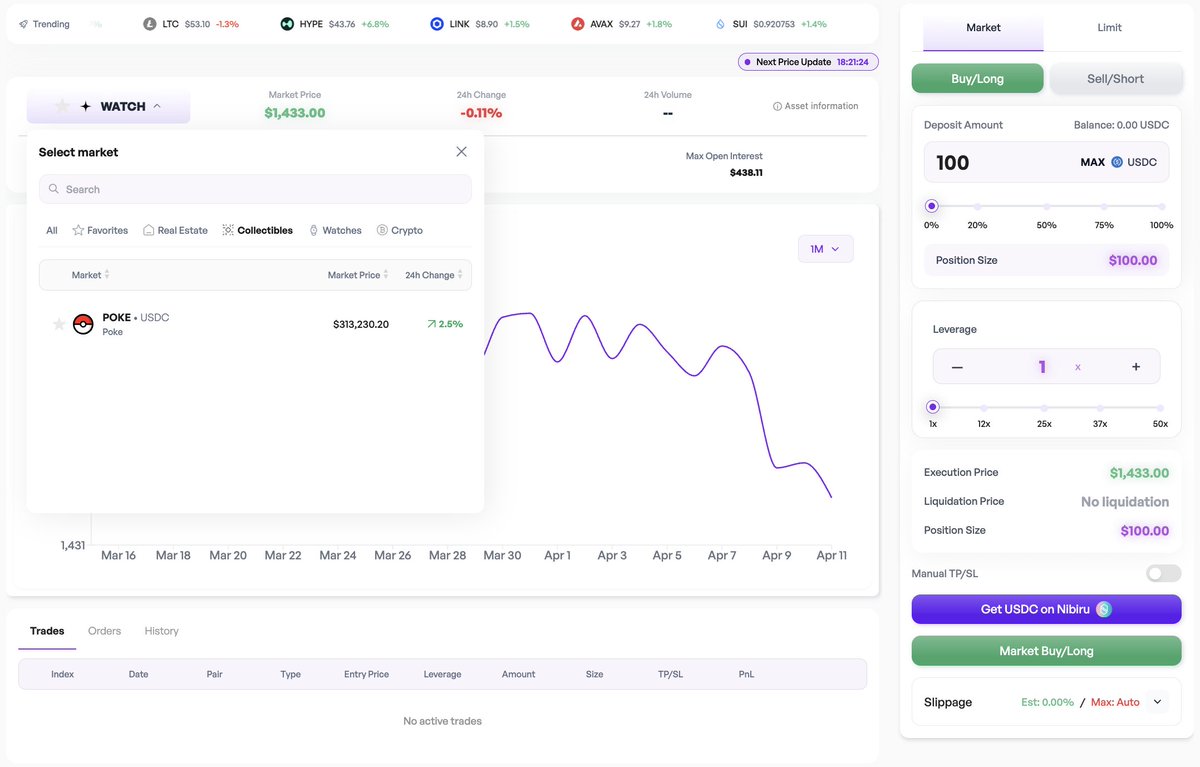The height and width of the screenshot is (767, 1200).
Task: Open the History tab
Action: coord(161,631)
